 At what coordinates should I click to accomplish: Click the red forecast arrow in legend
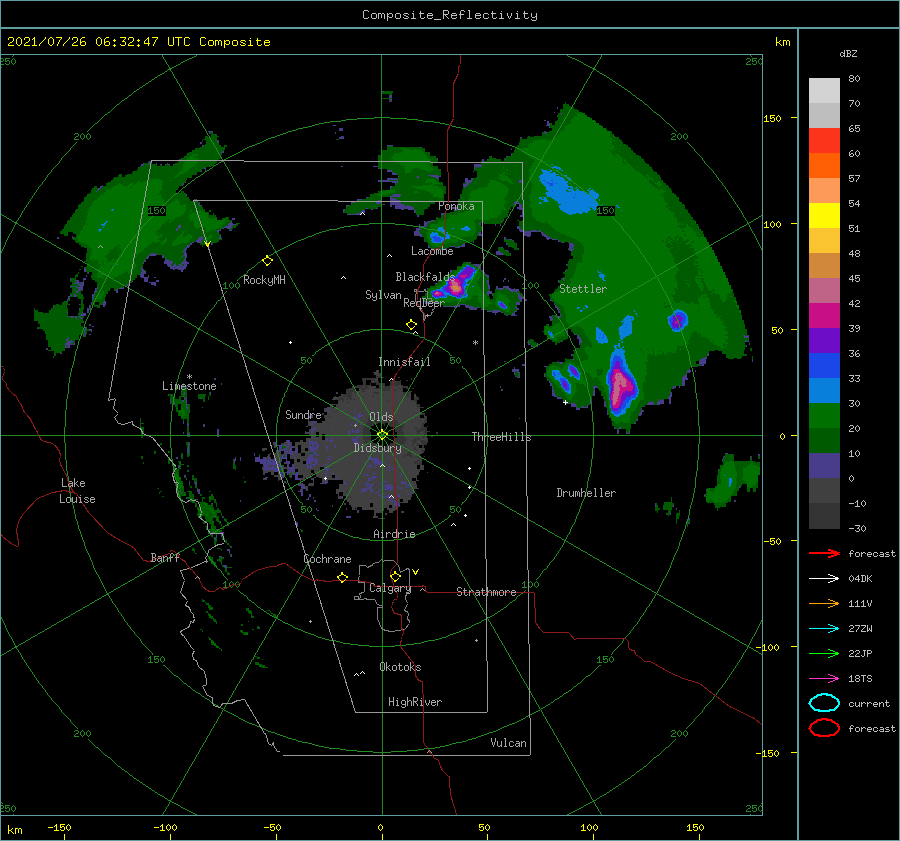[824, 553]
